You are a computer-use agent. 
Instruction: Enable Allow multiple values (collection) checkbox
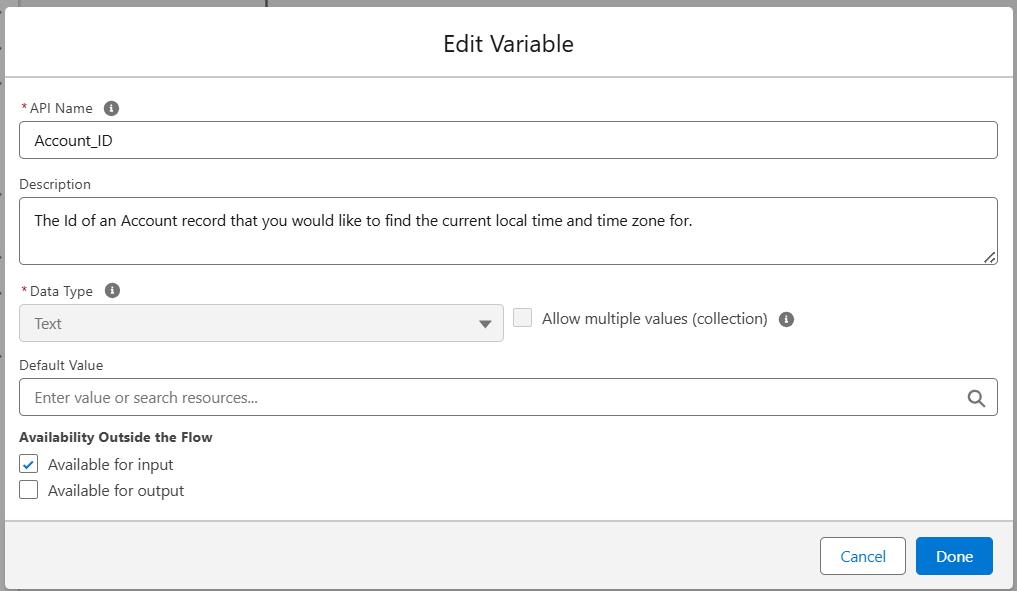click(522, 318)
